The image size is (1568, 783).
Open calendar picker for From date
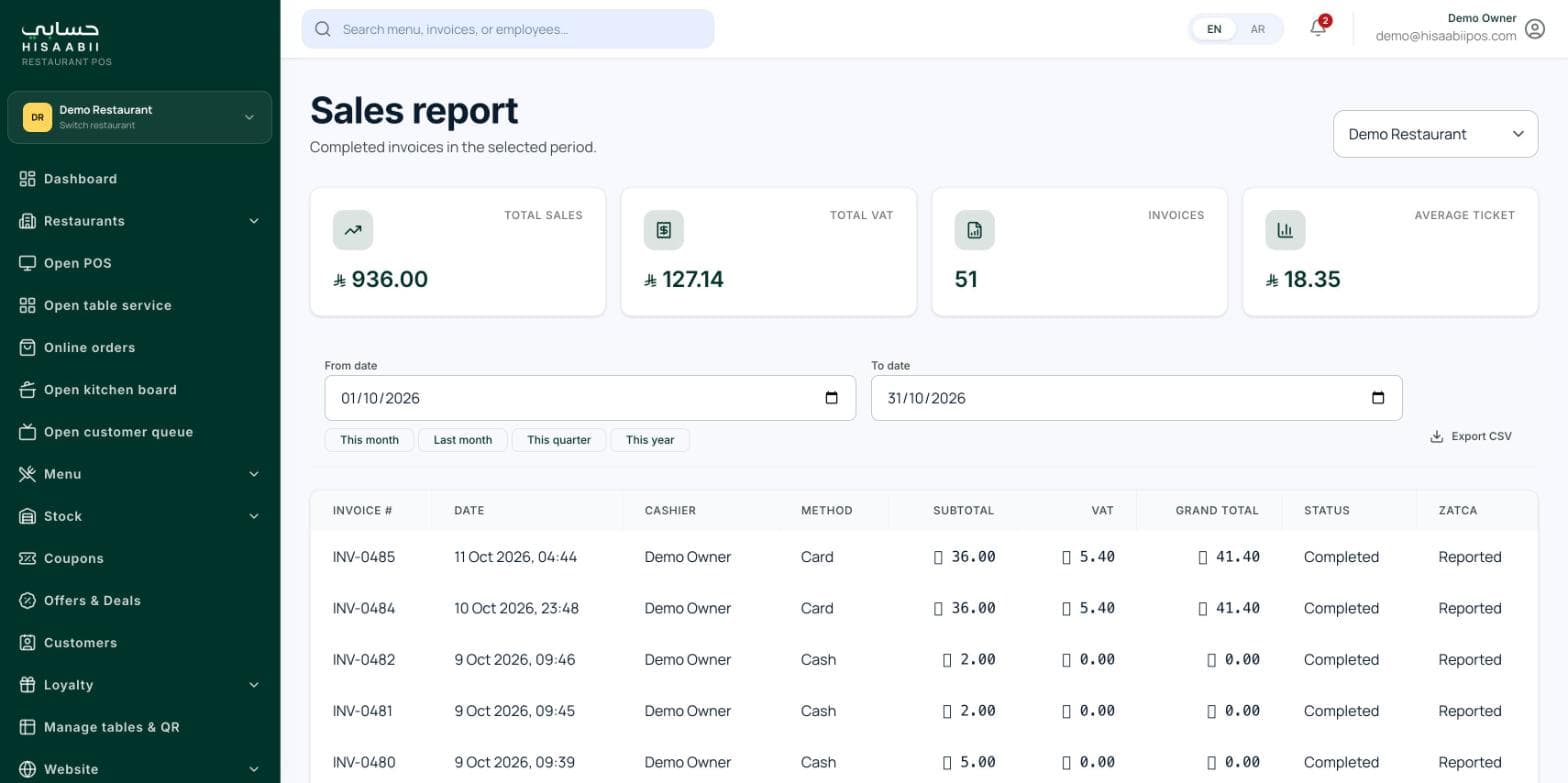coord(831,398)
